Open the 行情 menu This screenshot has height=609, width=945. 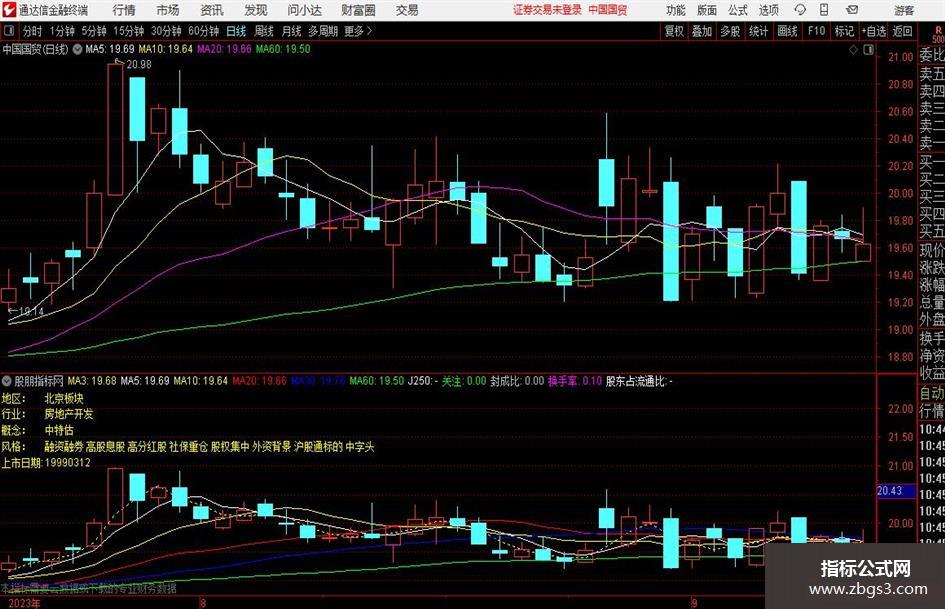[x=124, y=10]
